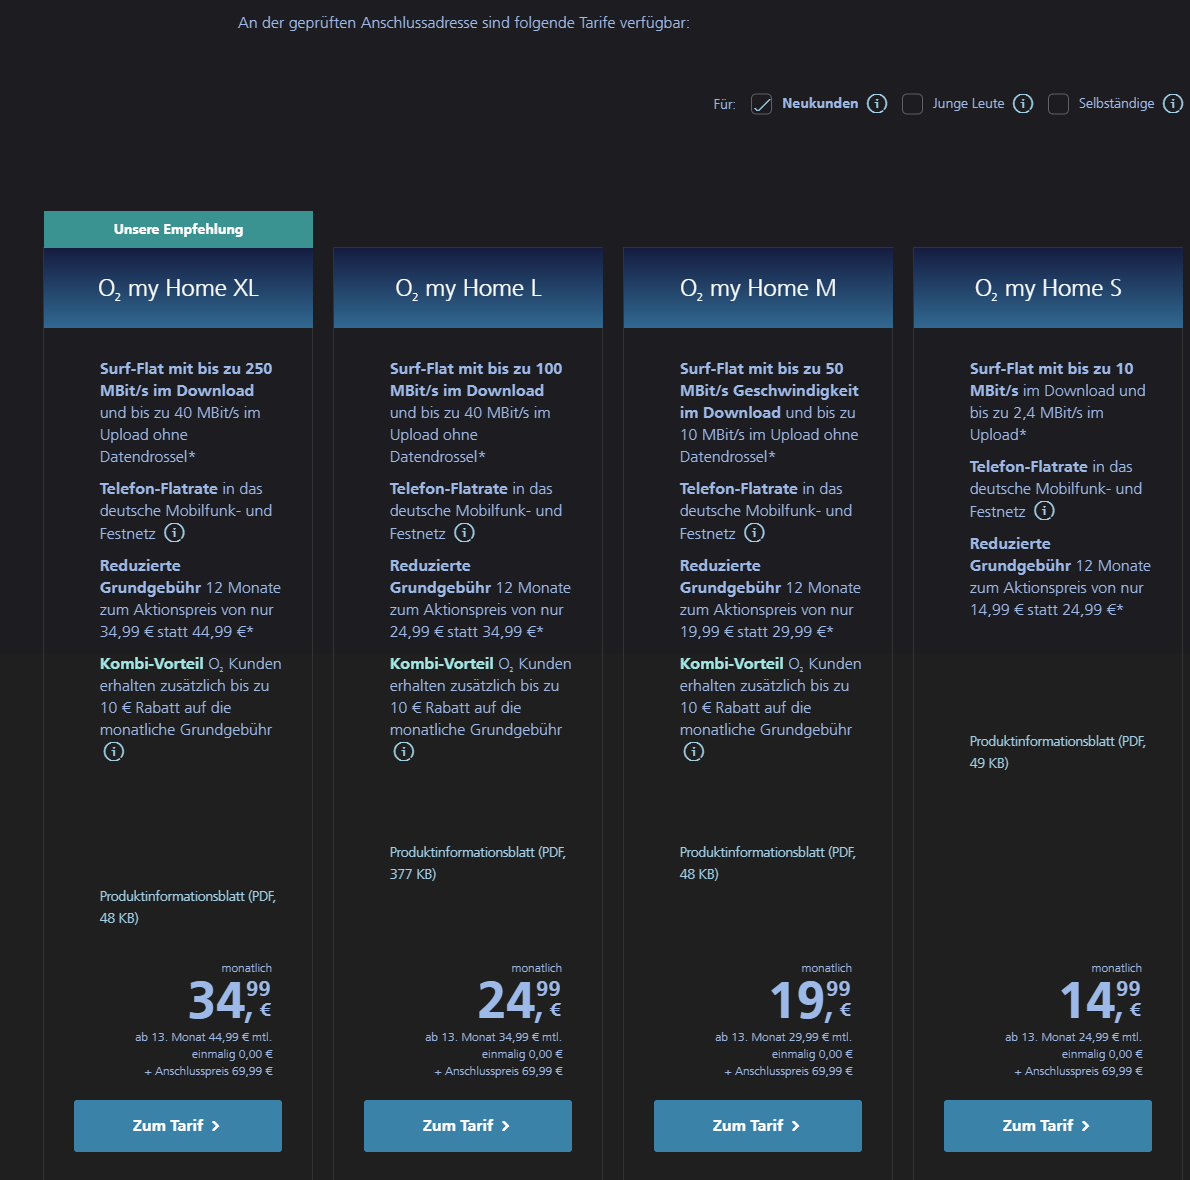
Task: Click the 24,99 € monthly price
Action: click(519, 1000)
